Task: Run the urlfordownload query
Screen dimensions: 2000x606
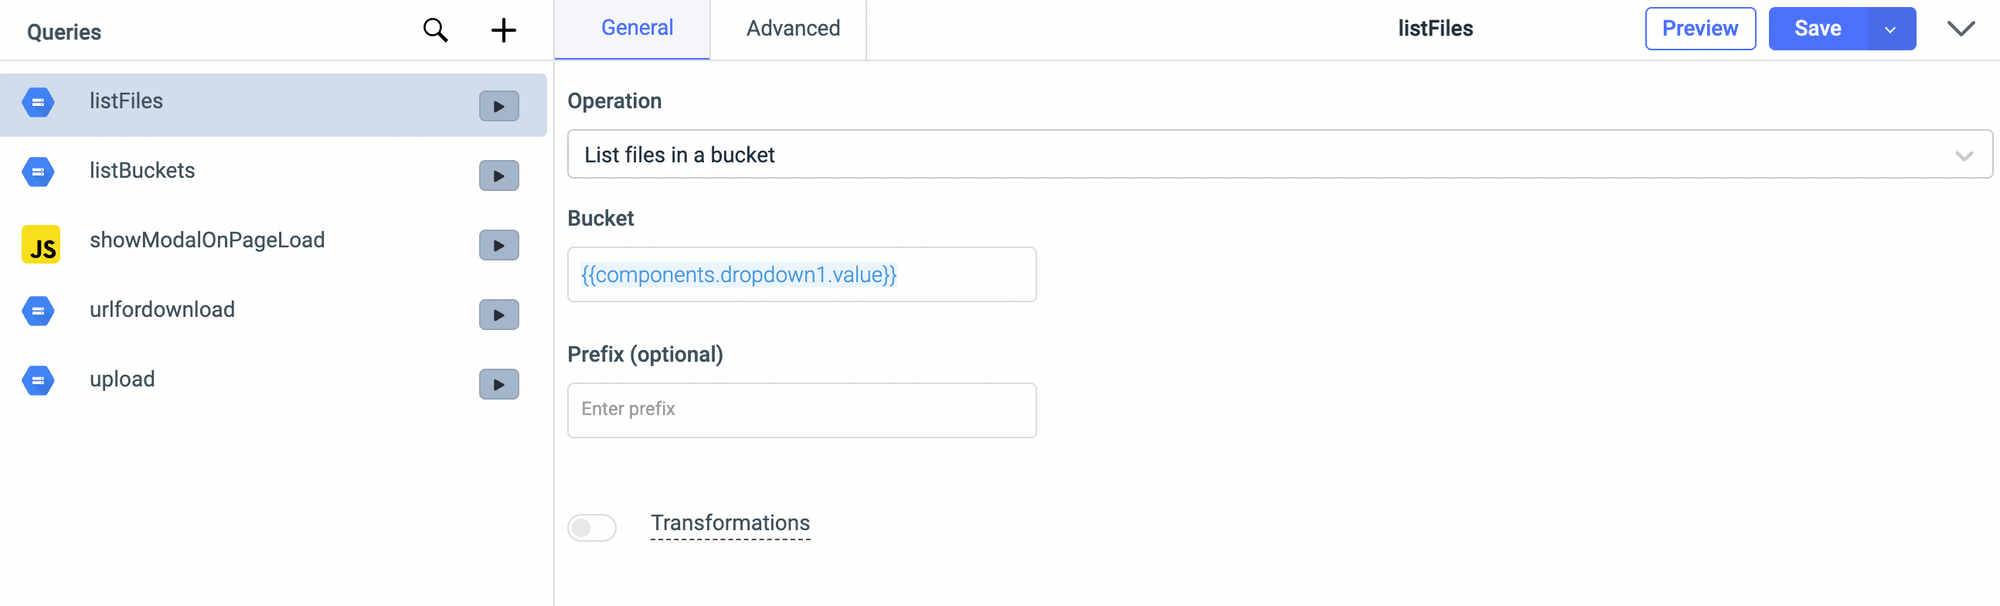Action: coord(498,314)
